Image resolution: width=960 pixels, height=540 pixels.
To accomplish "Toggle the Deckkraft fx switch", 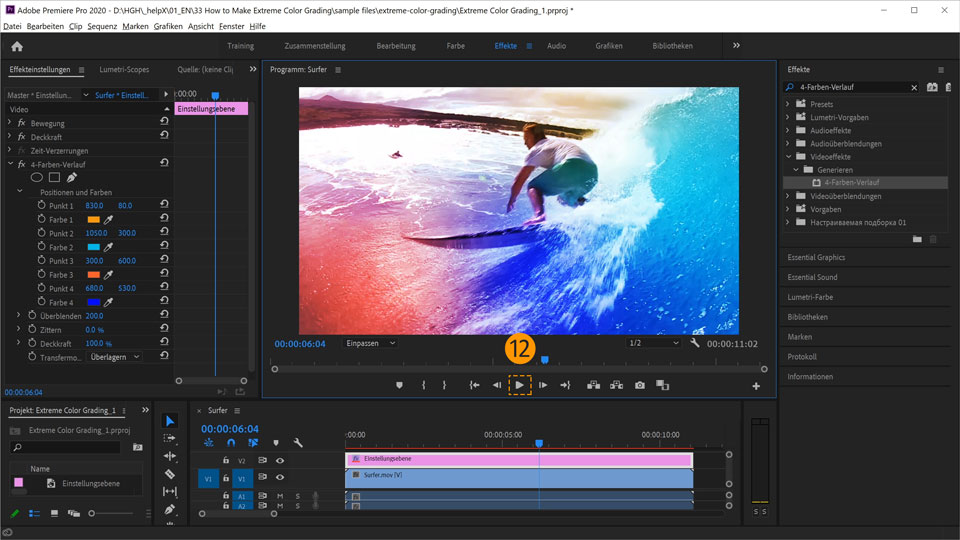I will click(x=21, y=137).
